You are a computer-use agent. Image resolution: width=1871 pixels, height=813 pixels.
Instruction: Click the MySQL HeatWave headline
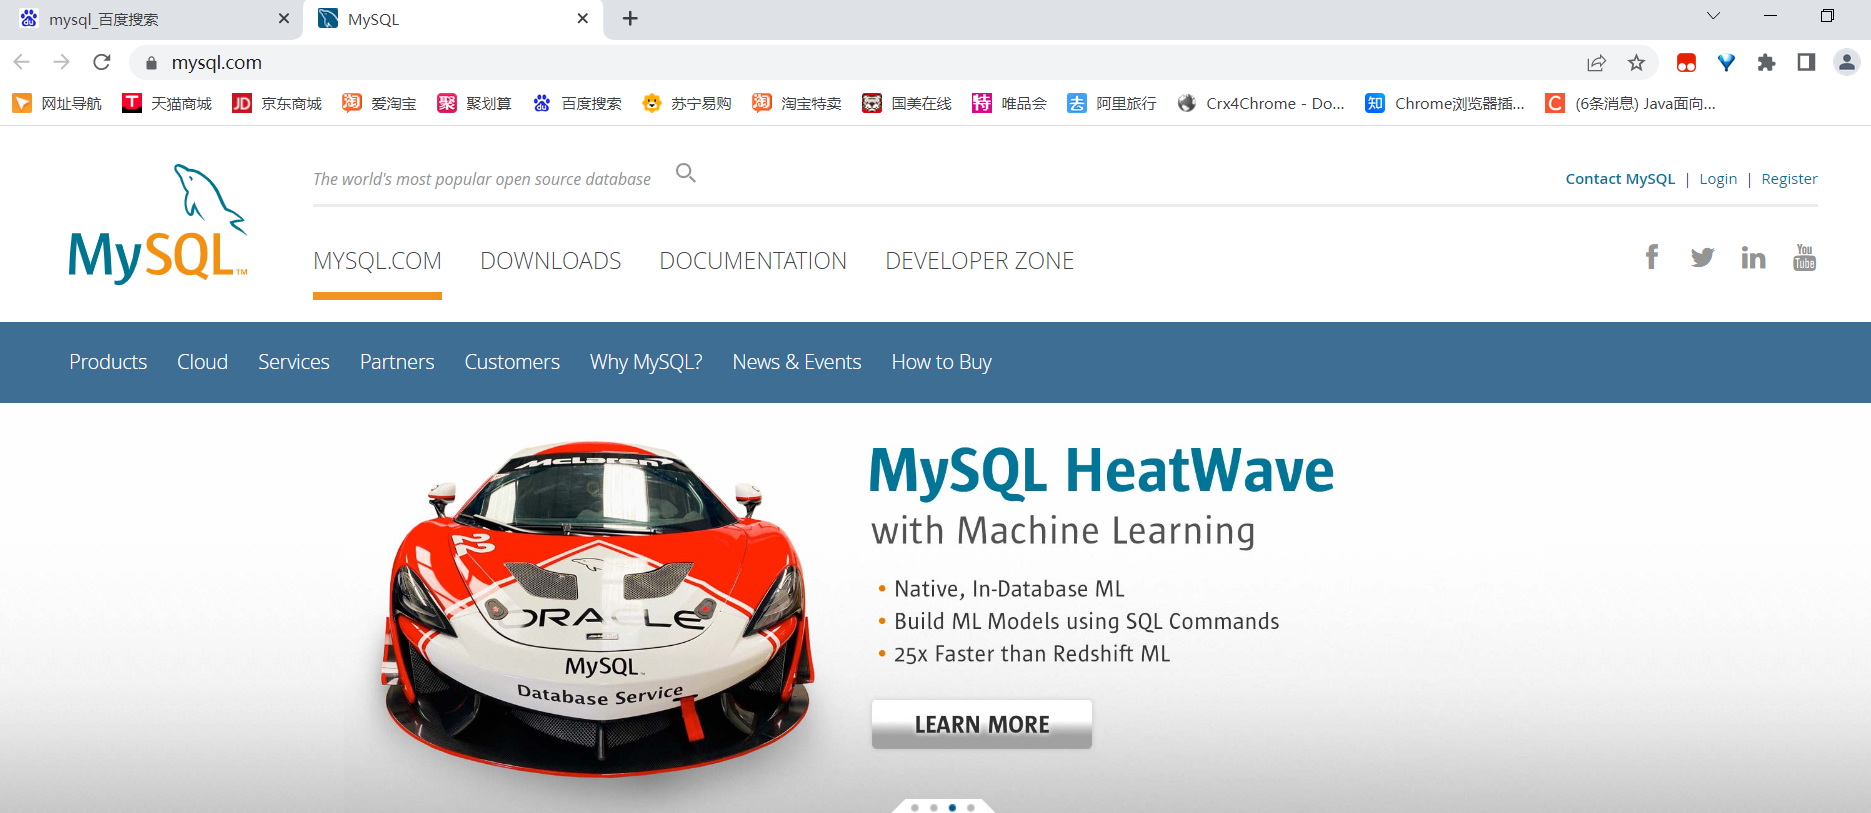point(1101,471)
